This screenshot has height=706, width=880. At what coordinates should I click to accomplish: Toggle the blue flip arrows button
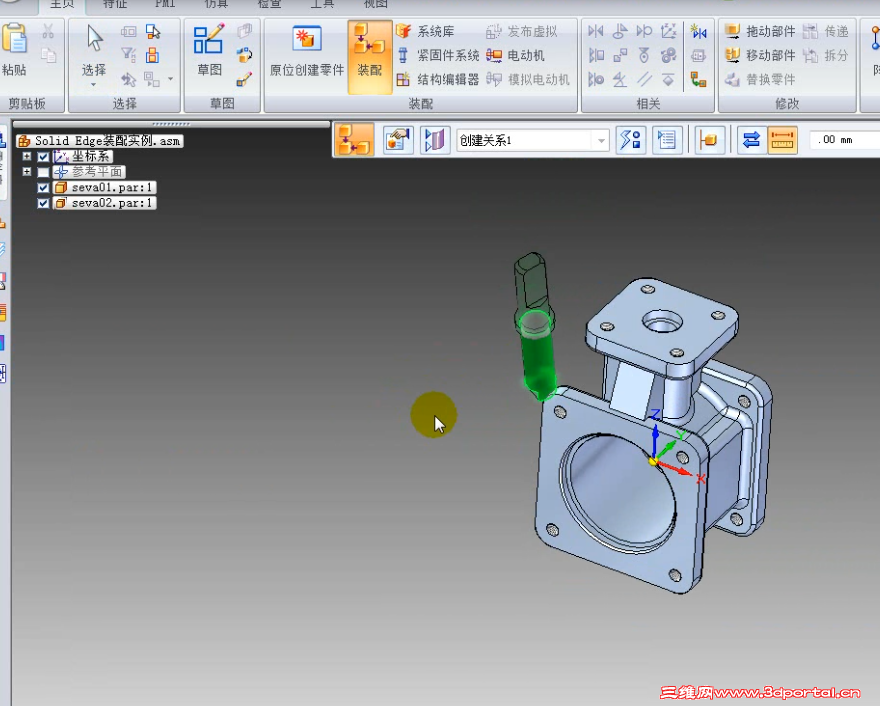click(750, 140)
